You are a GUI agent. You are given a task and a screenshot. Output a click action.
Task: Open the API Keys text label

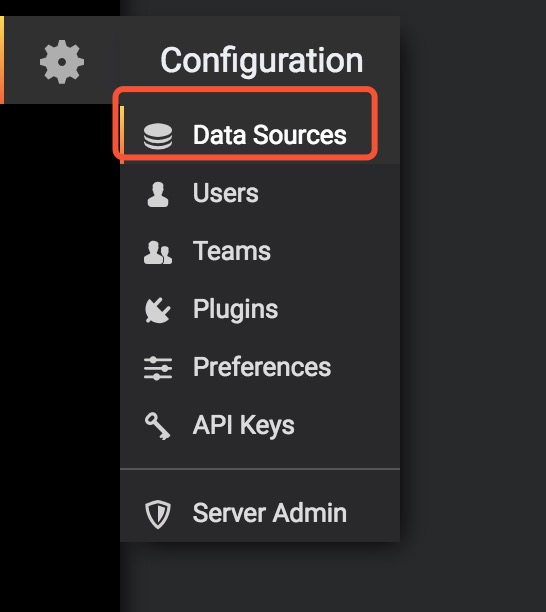point(244,426)
